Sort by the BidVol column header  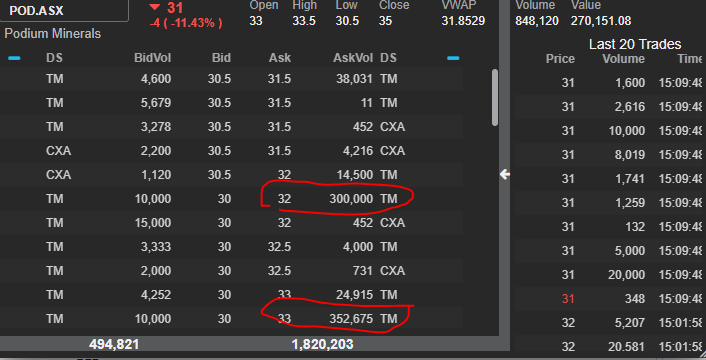[x=152, y=58]
